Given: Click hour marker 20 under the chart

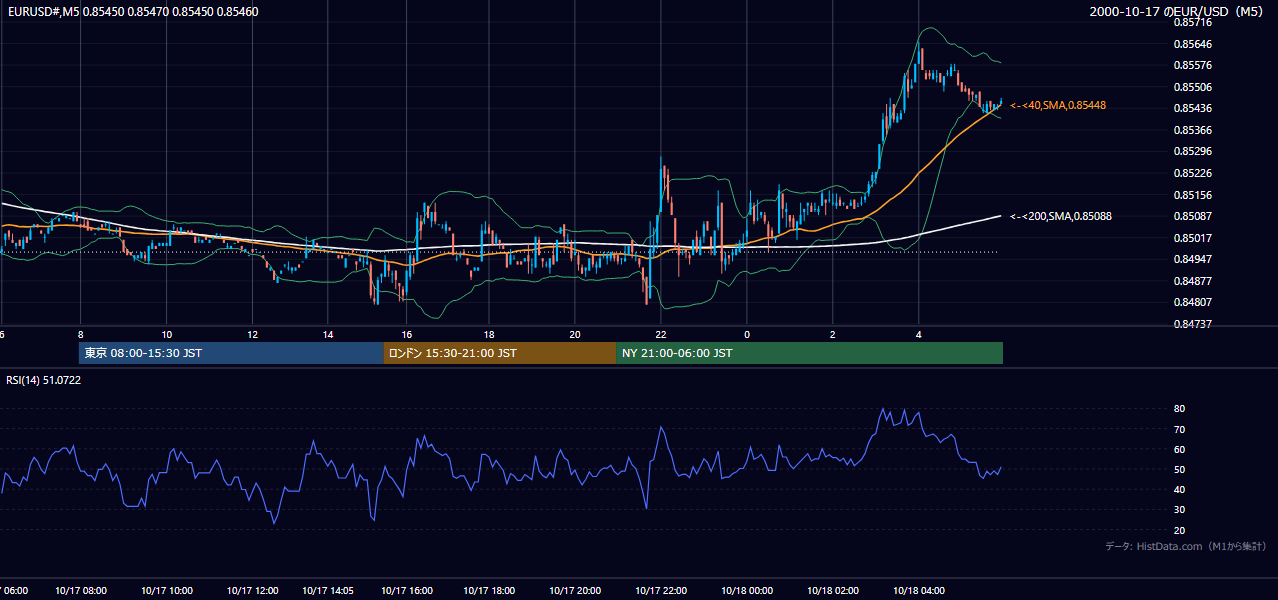Looking at the screenshot, I should 574,334.
